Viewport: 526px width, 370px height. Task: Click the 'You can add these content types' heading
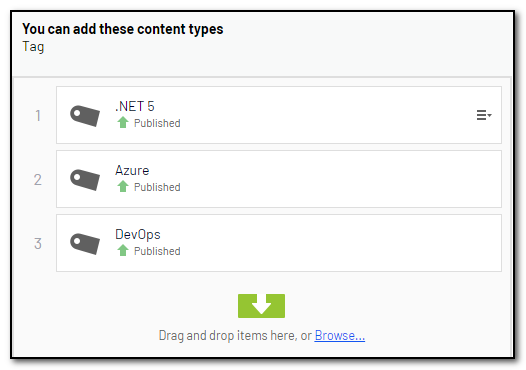[x=123, y=29]
